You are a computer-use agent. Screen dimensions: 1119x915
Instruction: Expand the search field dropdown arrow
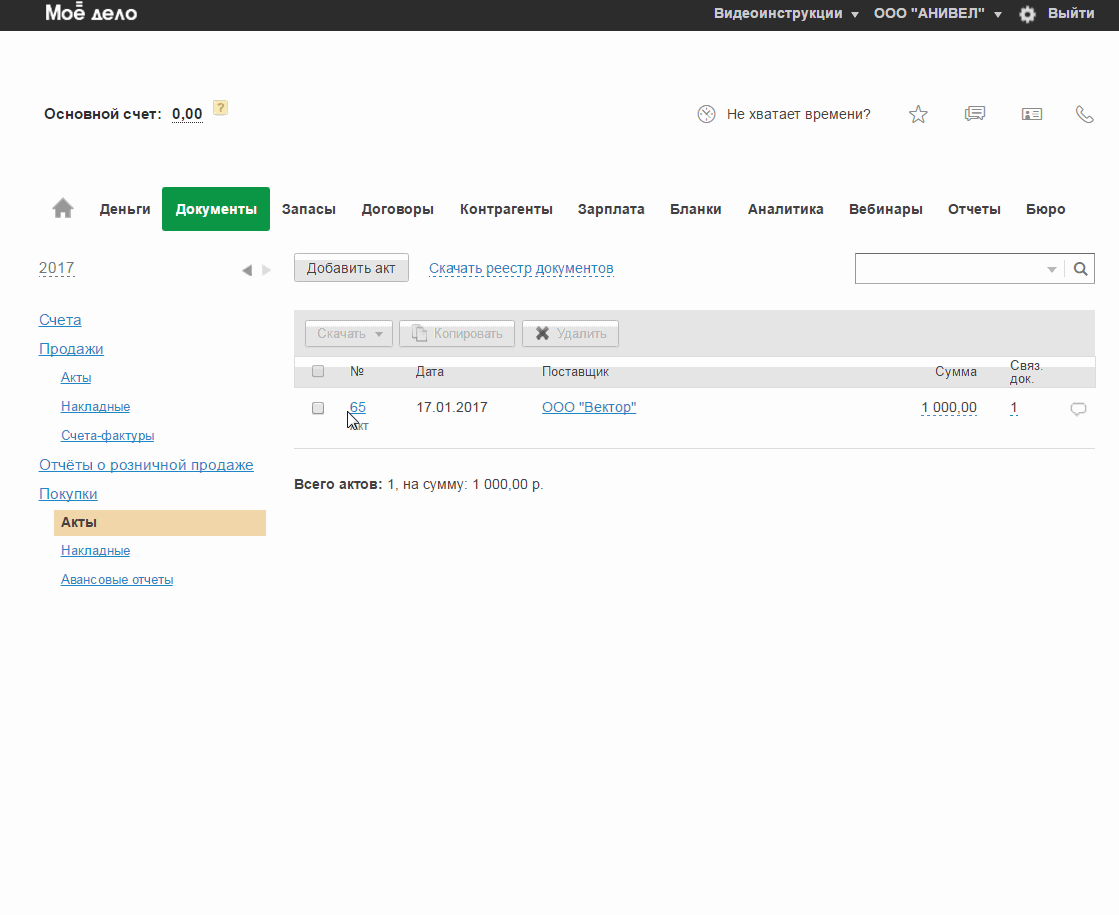click(x=1051, y=269)
